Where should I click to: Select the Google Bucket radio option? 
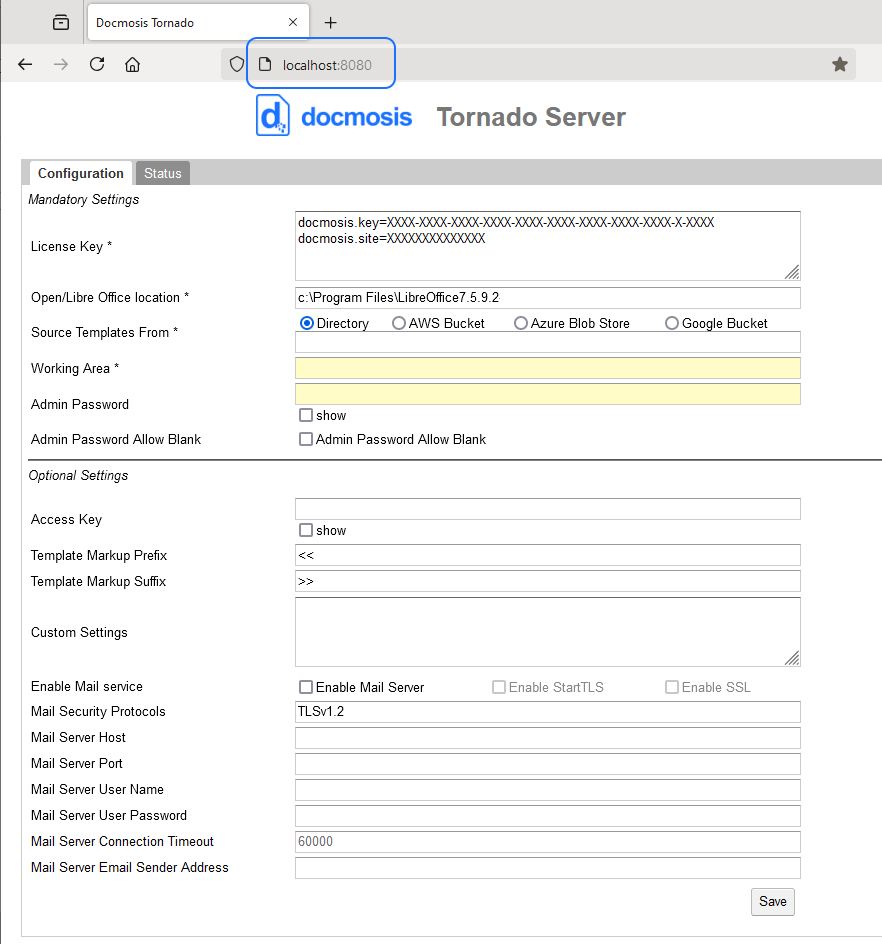pos(672,323)
